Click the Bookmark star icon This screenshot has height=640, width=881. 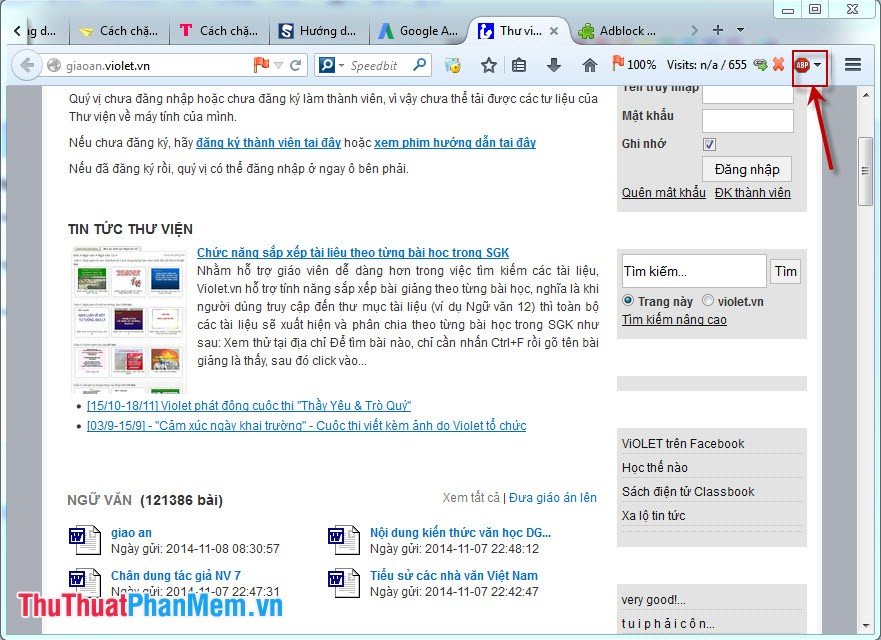pyautogui.click(x=487, y=67)
